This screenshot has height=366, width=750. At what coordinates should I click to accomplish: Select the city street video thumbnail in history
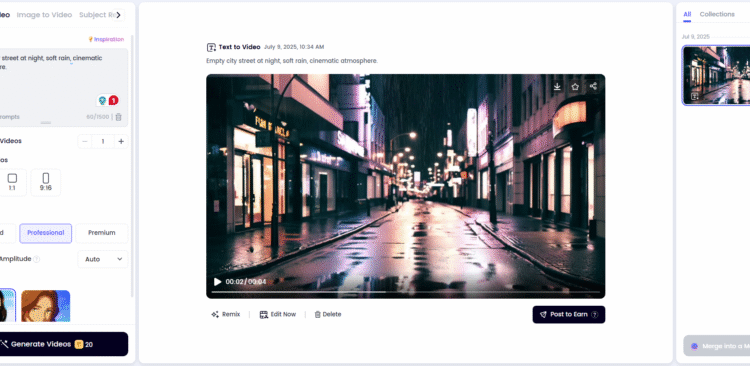coord(716,75)
